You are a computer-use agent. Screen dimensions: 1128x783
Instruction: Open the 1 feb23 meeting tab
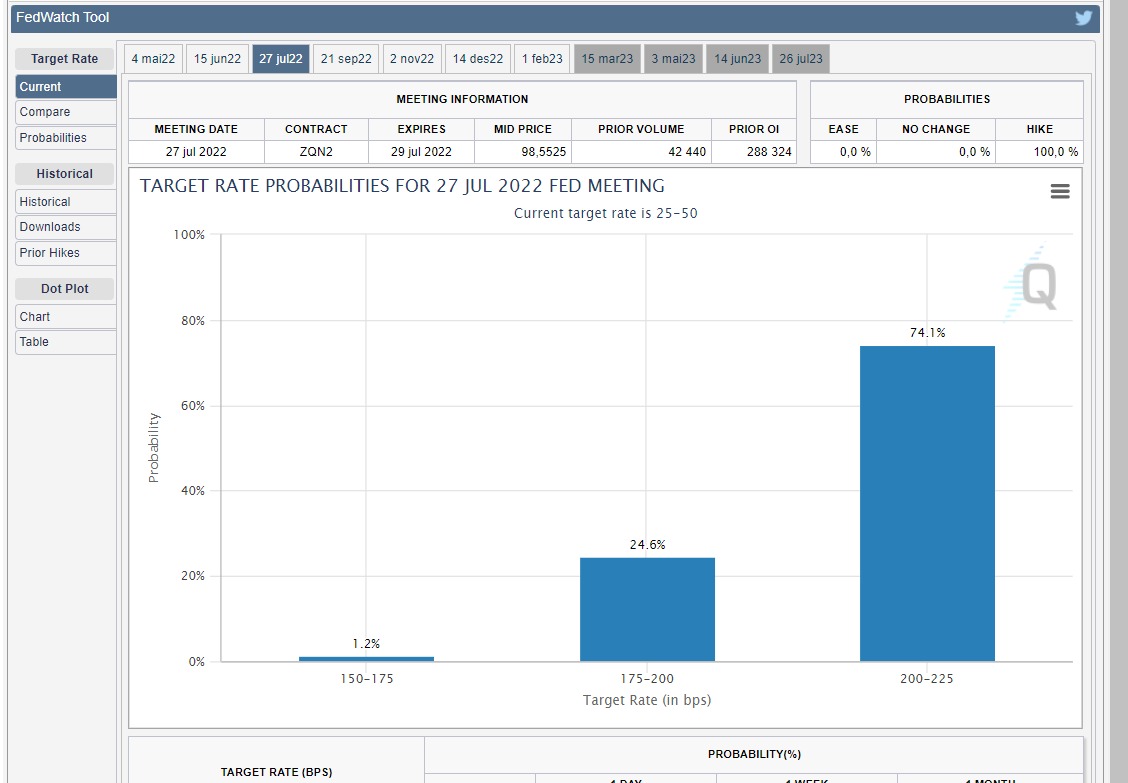coord(542,59)
